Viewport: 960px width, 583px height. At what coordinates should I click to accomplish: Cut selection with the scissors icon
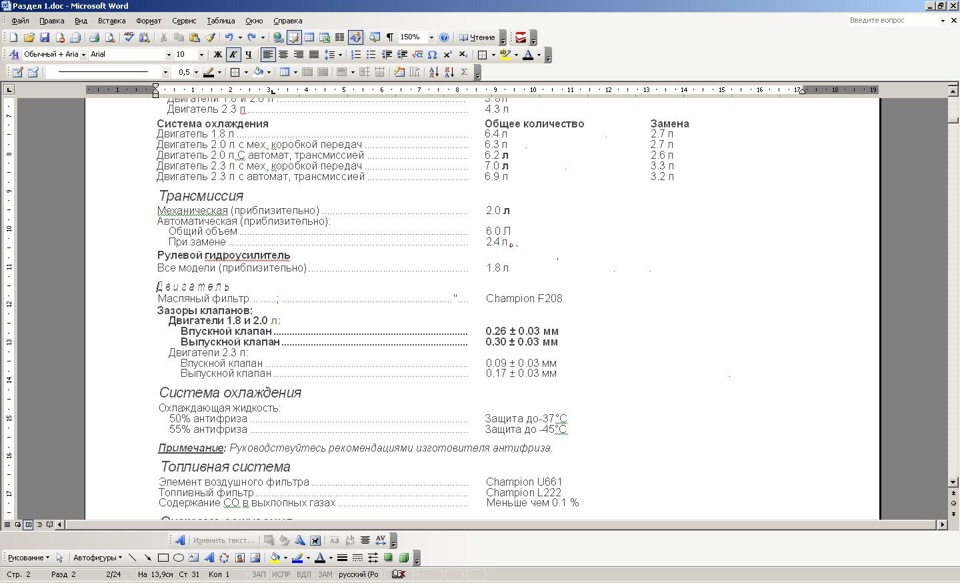(163, 37)
